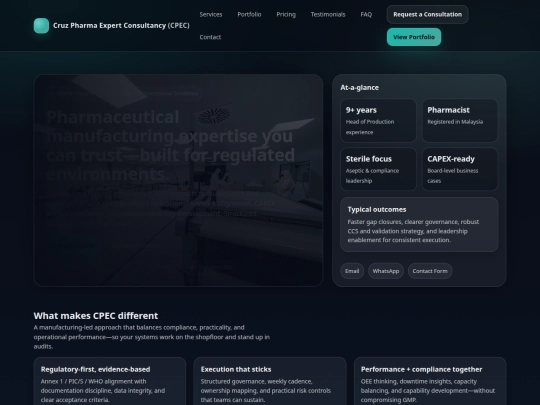Click the teal View Portfolio button
This screenshot has width=540, height=405.
coord(414,37)
